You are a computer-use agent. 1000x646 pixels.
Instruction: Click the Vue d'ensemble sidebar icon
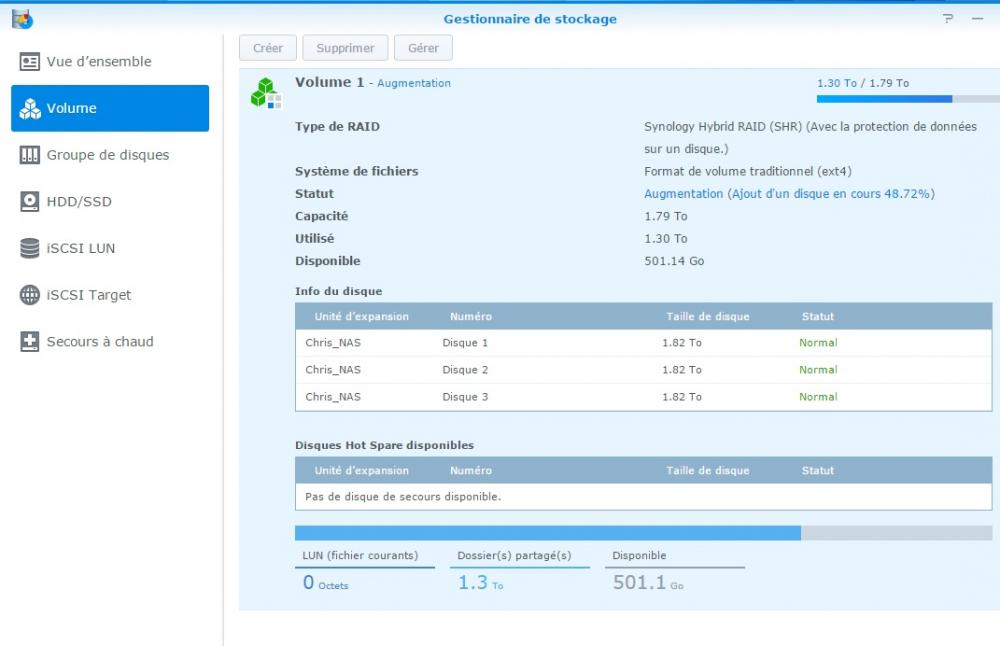30,62
